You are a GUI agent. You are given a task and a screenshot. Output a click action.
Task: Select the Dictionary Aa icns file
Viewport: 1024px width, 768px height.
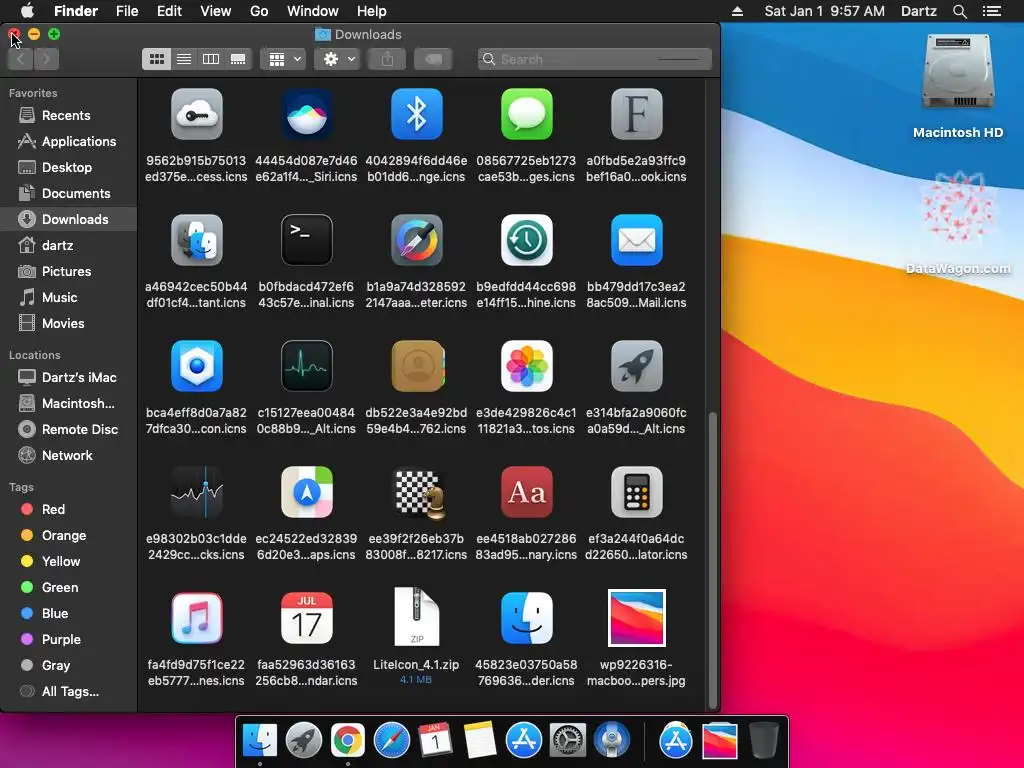(x=526, y=492)
